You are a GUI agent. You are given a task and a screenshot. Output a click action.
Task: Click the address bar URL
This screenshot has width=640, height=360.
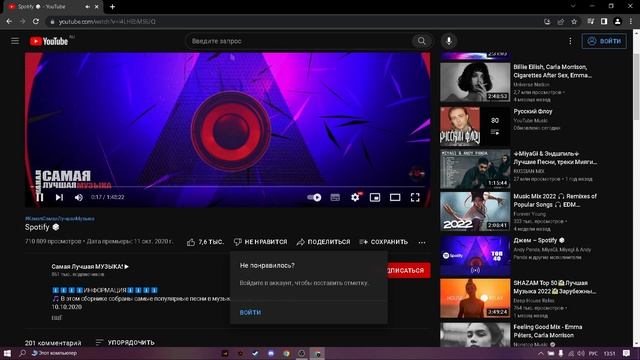(x=107, y=21)
